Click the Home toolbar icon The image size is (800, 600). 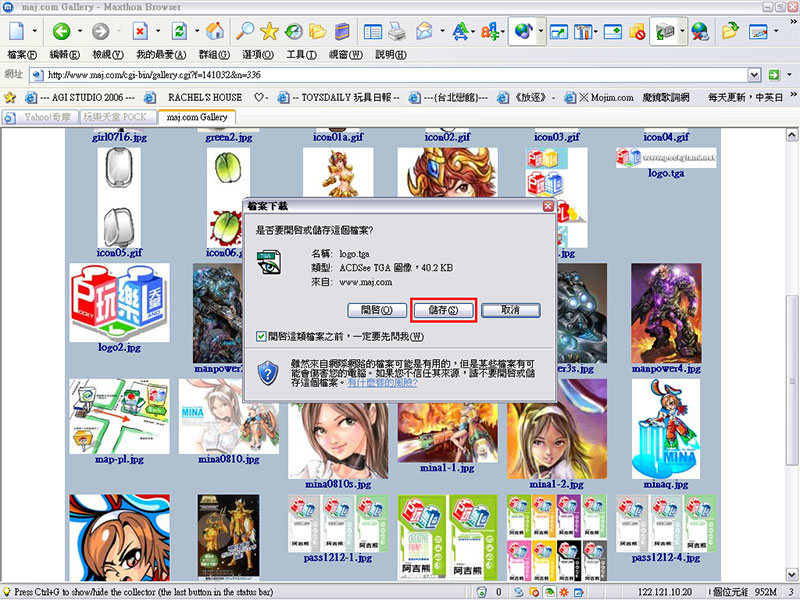[215, 31]
